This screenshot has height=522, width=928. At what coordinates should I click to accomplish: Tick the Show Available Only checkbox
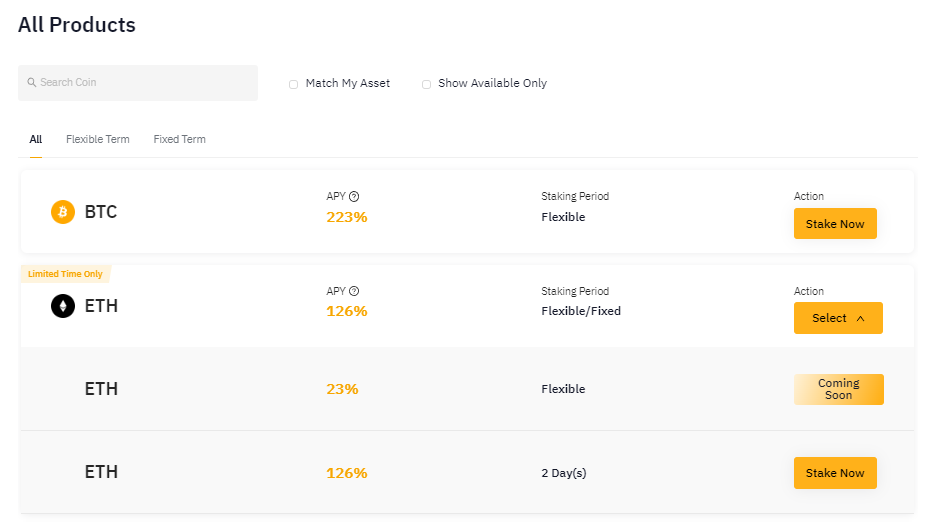click(x=426, y=84)
